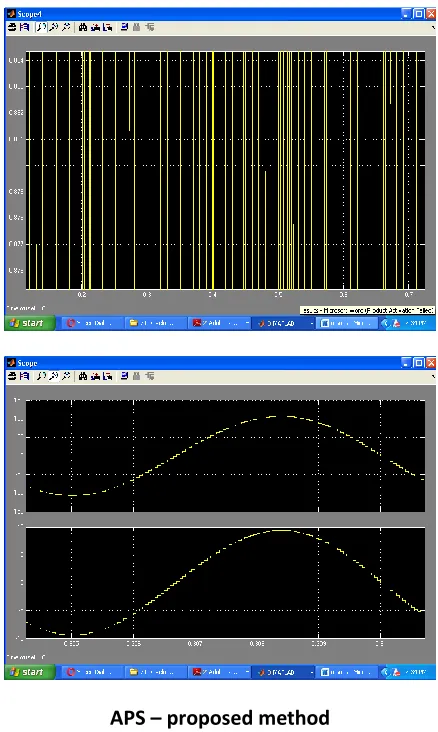This screenshot has height=732, width=438.
Task: Minimize the lower Scope window
Action: [x=407, y=363]
